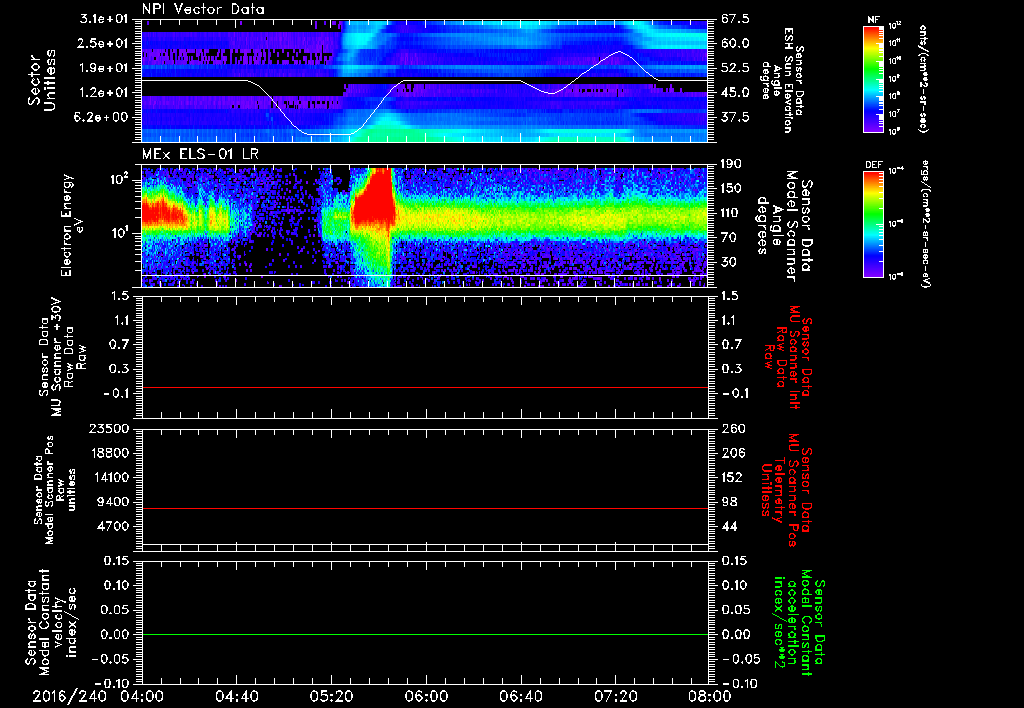The width and height of the screenshot is (1024, 708).
Task: Click the "2016/240" date label
Action: coord(69,696)
